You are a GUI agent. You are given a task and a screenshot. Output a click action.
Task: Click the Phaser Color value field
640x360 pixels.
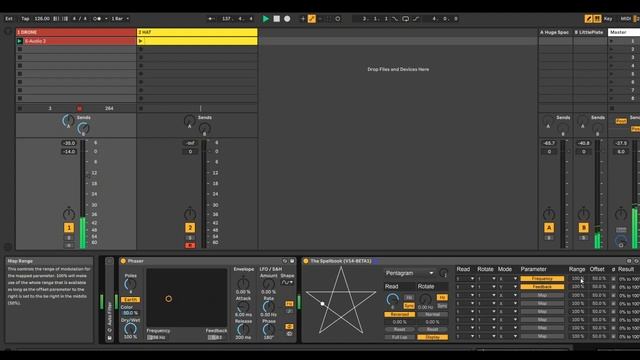[x=130, y=313]
